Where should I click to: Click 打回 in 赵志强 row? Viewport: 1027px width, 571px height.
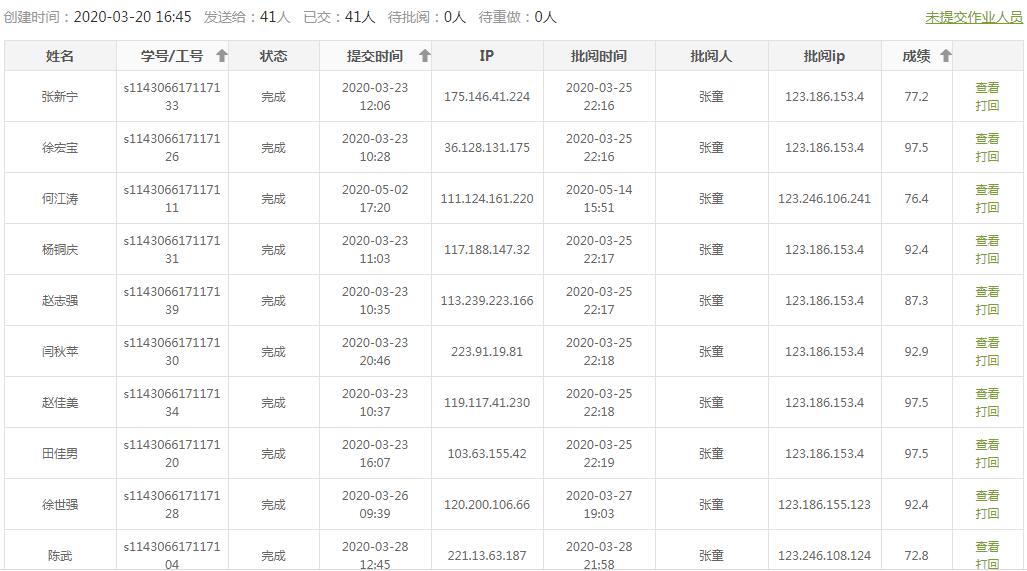[987, 310]
